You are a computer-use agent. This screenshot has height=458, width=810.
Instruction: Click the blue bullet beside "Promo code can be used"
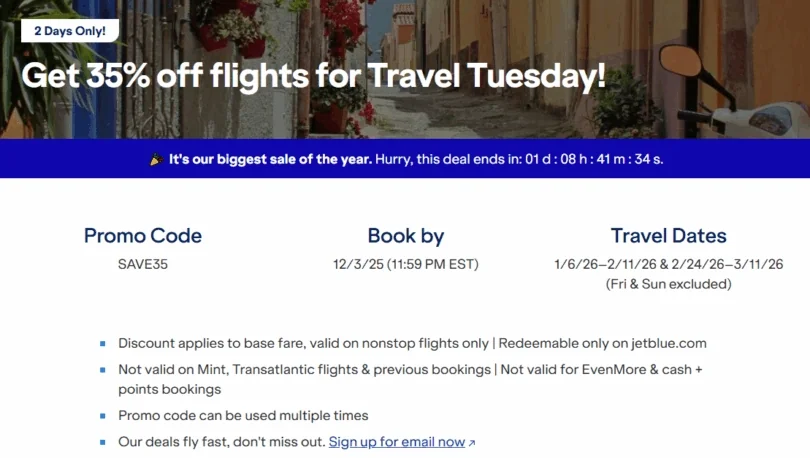point(103,416)
